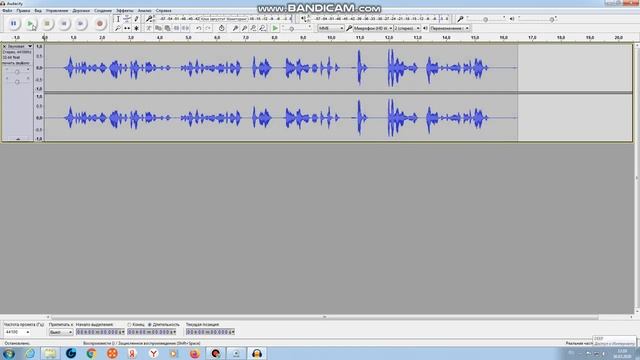Open the Микрофон recording device dropdown
Screen dimensions: 640x360
click(373, 28)
